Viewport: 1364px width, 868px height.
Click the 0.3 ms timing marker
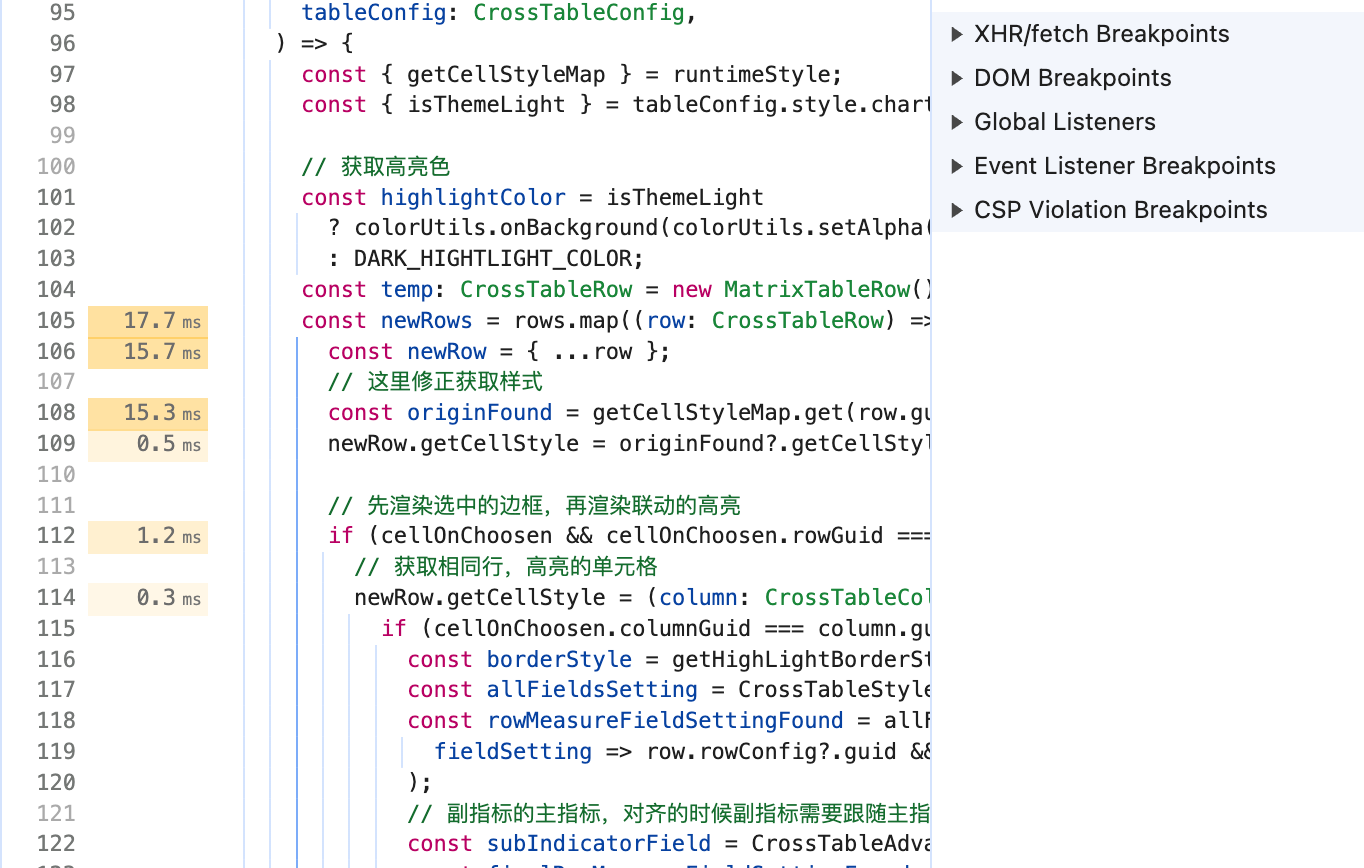148,598
